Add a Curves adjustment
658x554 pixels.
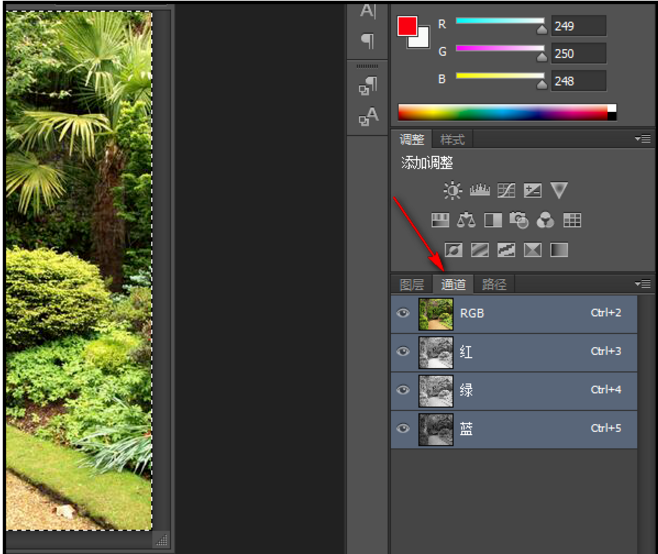[x=506, y=191]
